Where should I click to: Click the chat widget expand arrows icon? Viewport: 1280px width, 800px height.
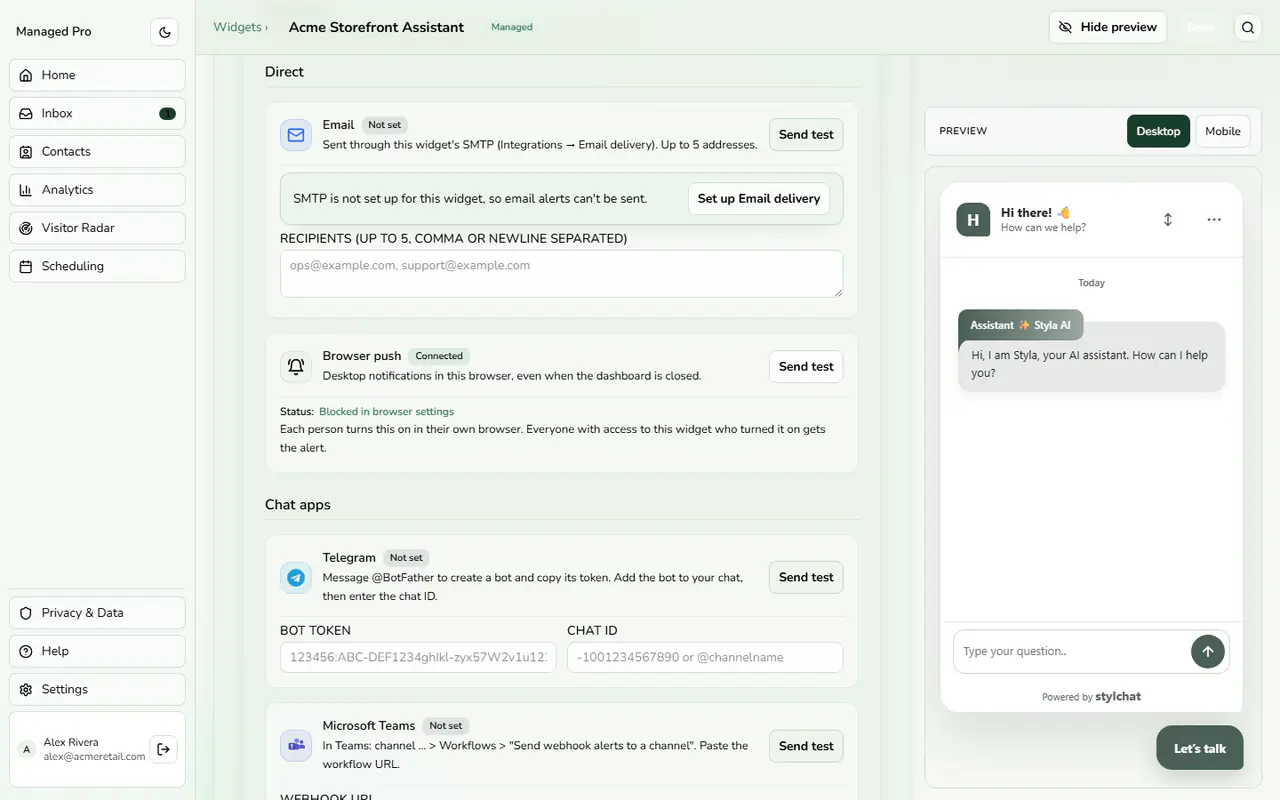[1167, 219]
